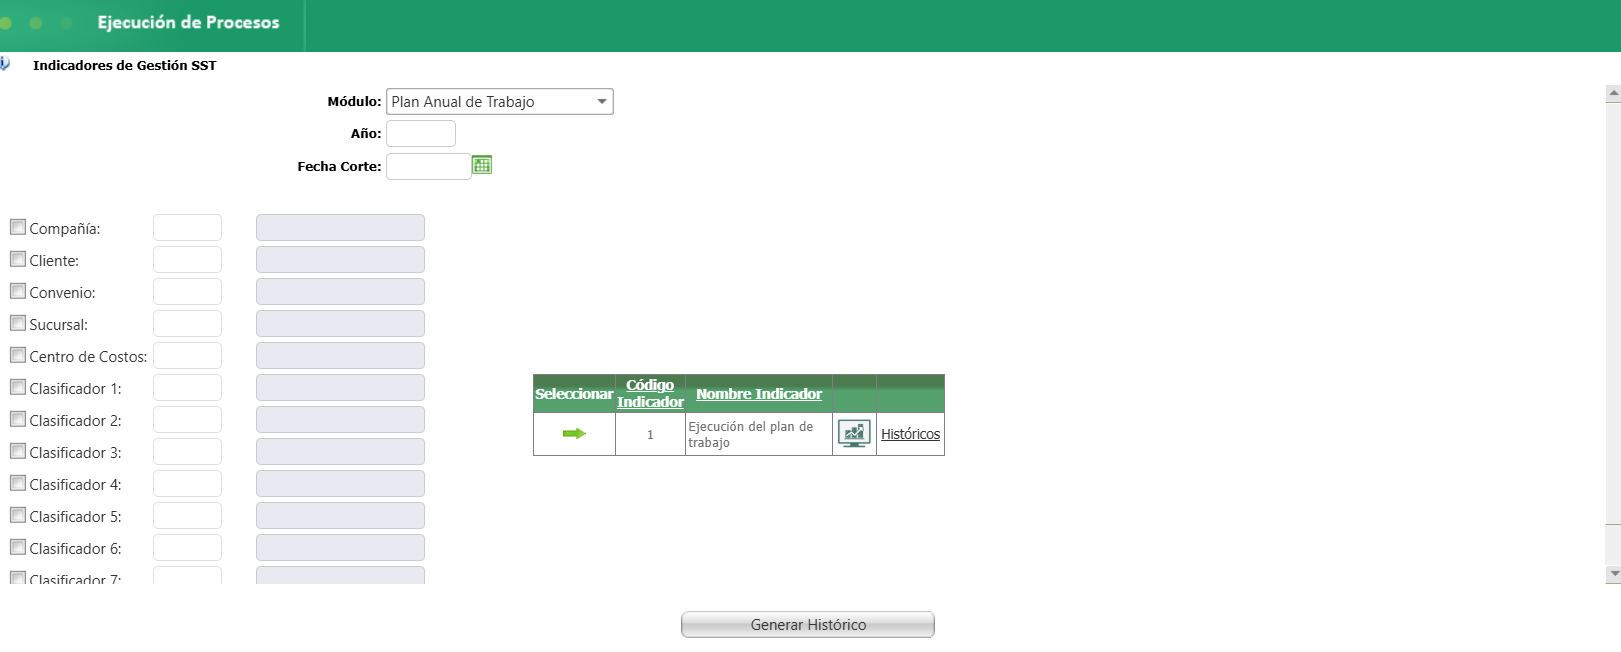
Task: Enable the Clasificador 6 checkbox
Action: [x=18, y=547]
